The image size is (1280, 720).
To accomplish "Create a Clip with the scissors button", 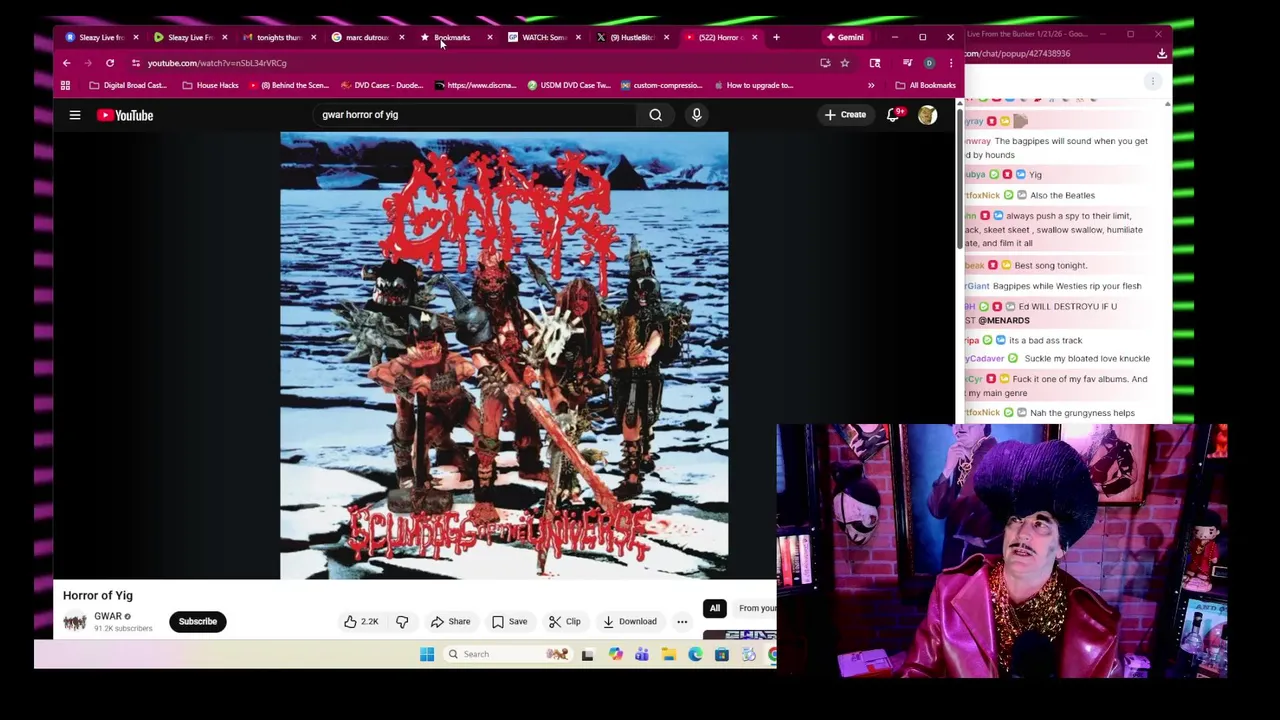I will click(564, 622).
